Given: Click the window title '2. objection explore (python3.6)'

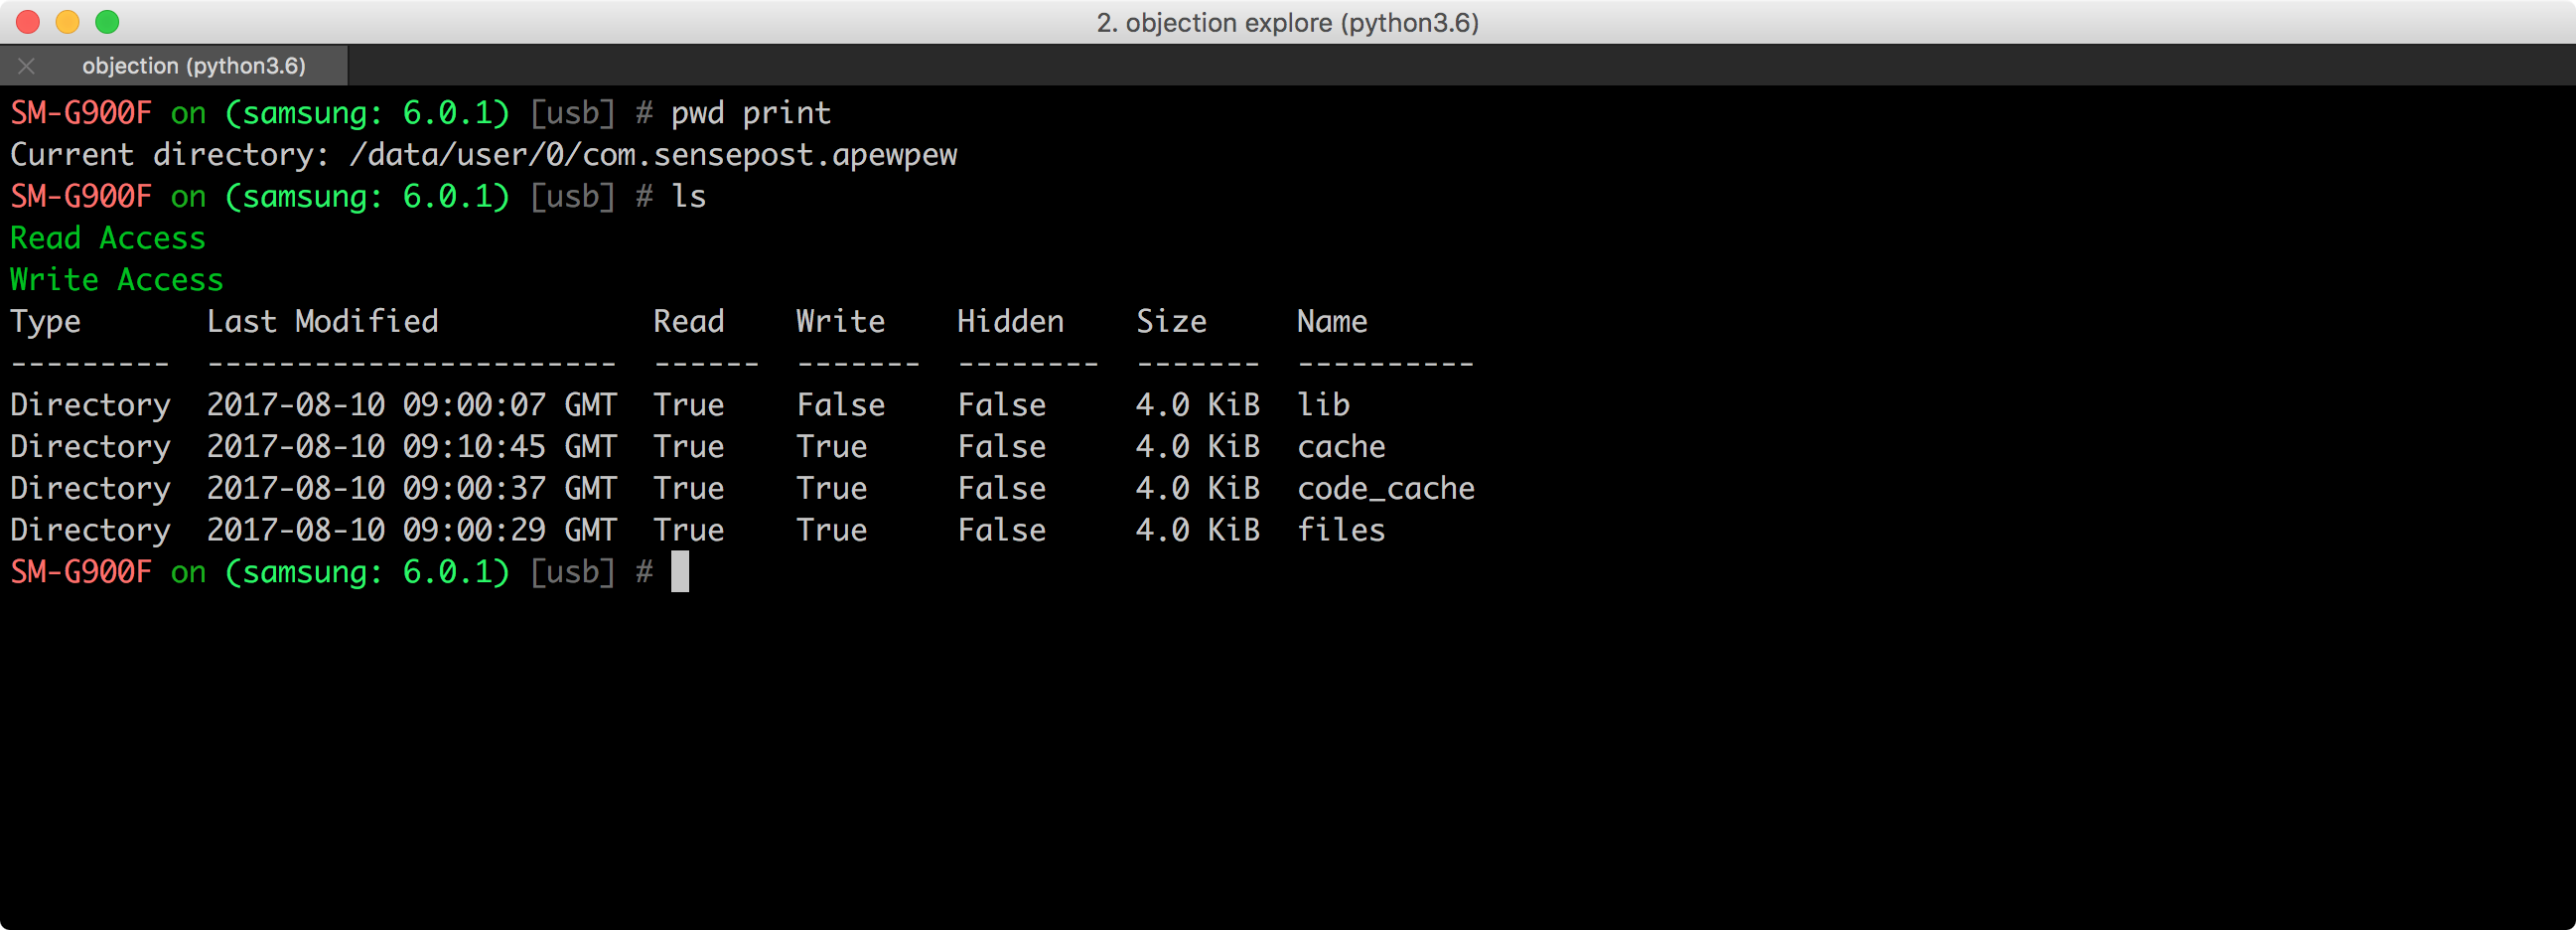Looking at the screenshot, I should click(1287, 22).
